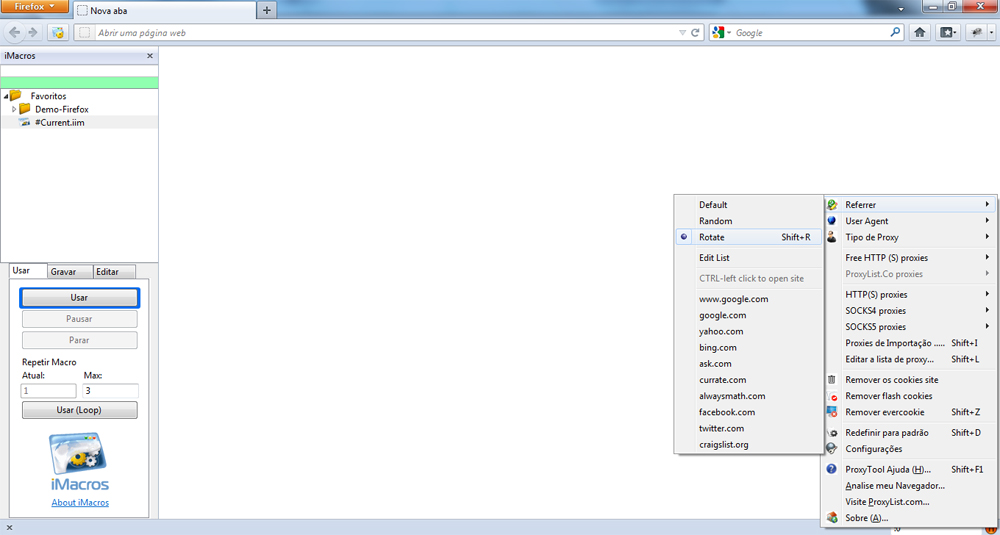Toggle the iMacros sidebar toolbar icon
Image resolution: width=1000 pixels, height=535 pixels.
(58, 33)
